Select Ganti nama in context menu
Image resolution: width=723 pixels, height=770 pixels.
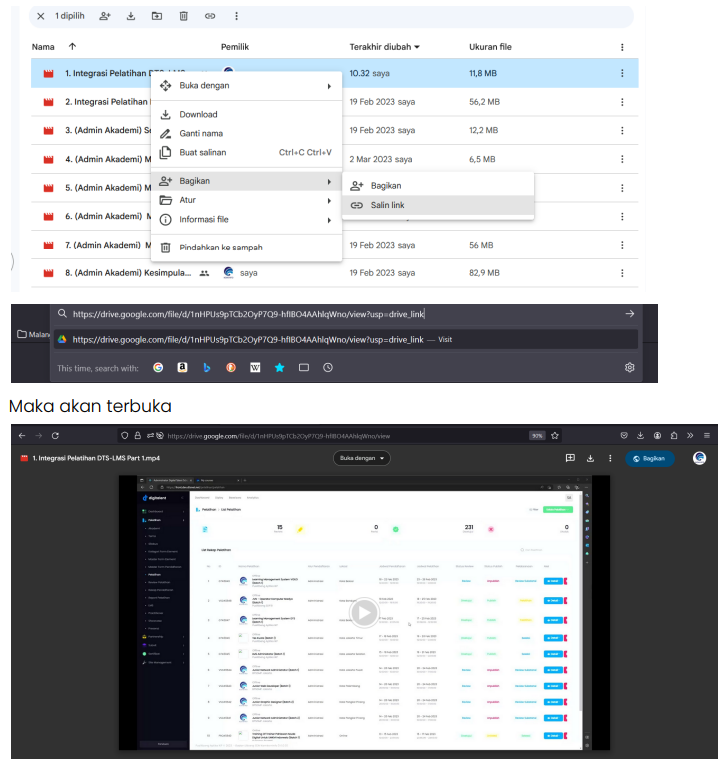pyautogui.click(x=200, y=134)
